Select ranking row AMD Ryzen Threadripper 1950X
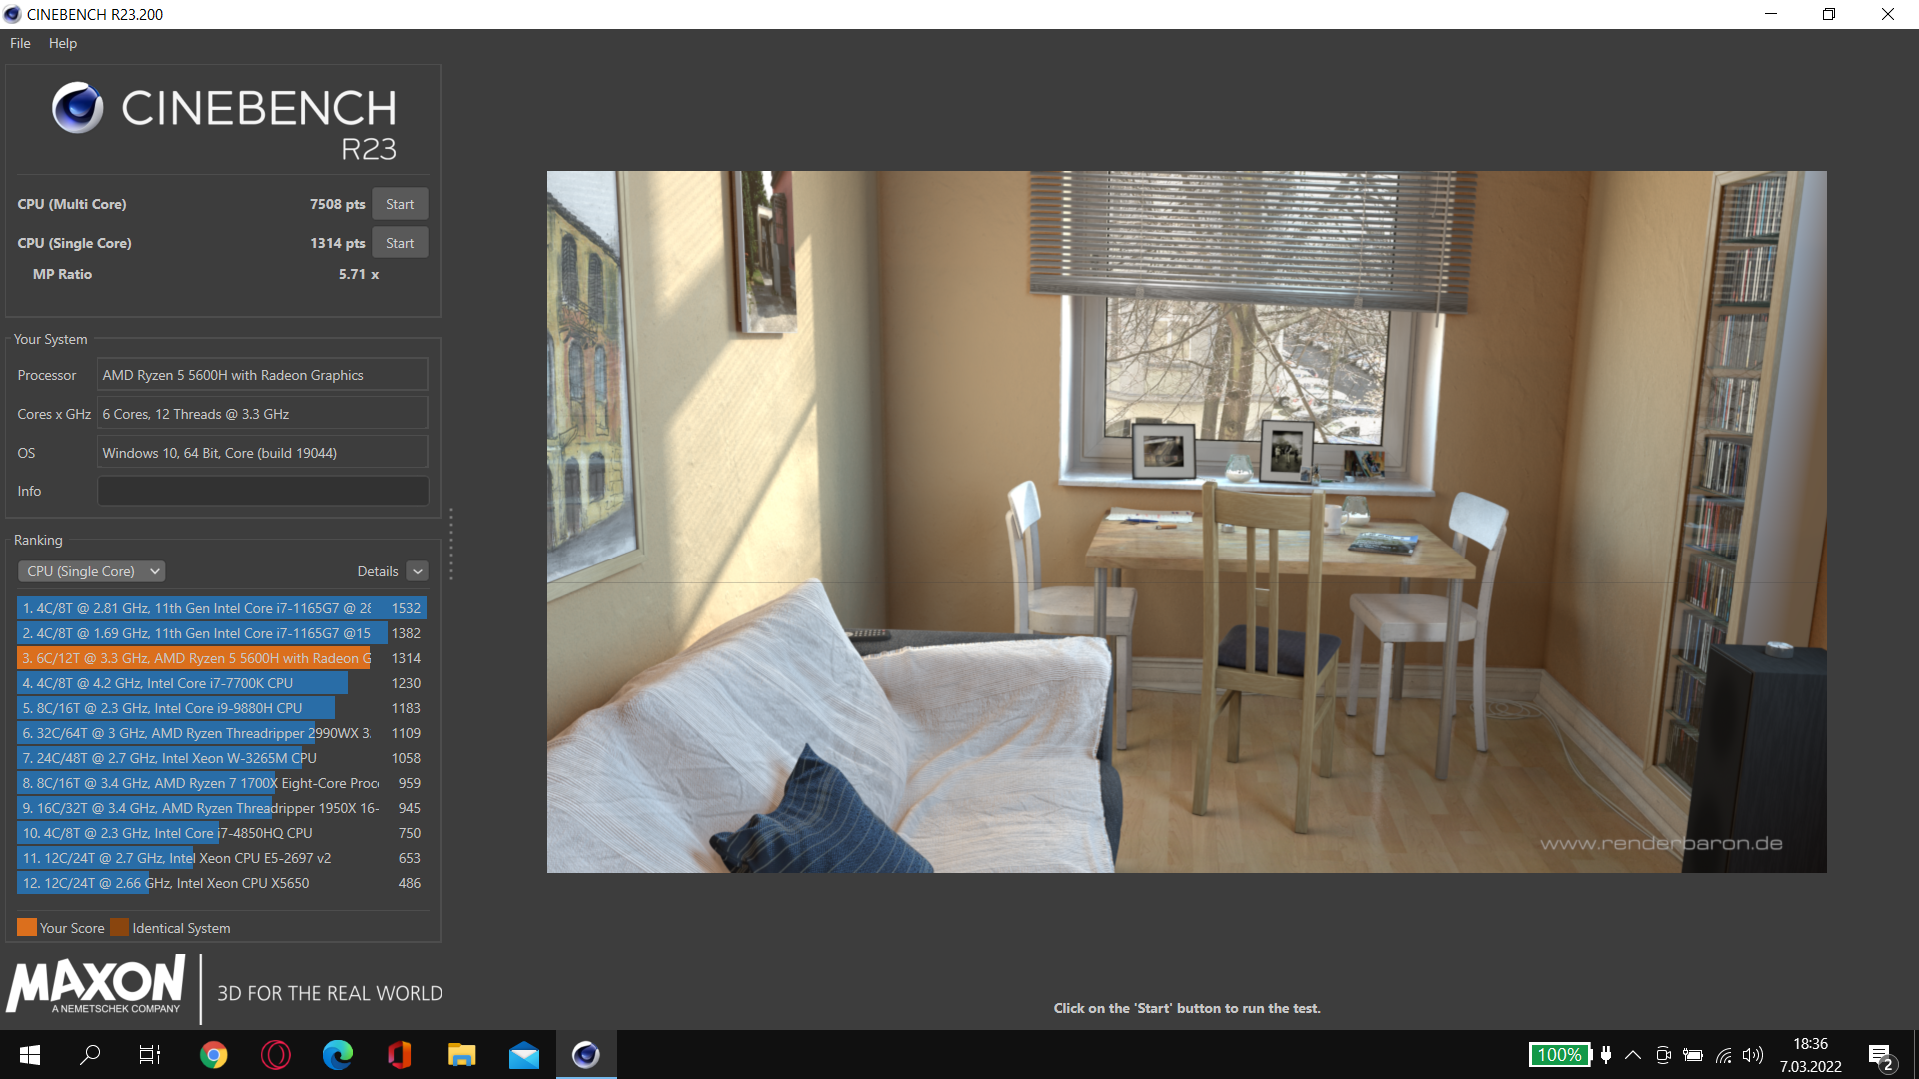 coord(222,808)
